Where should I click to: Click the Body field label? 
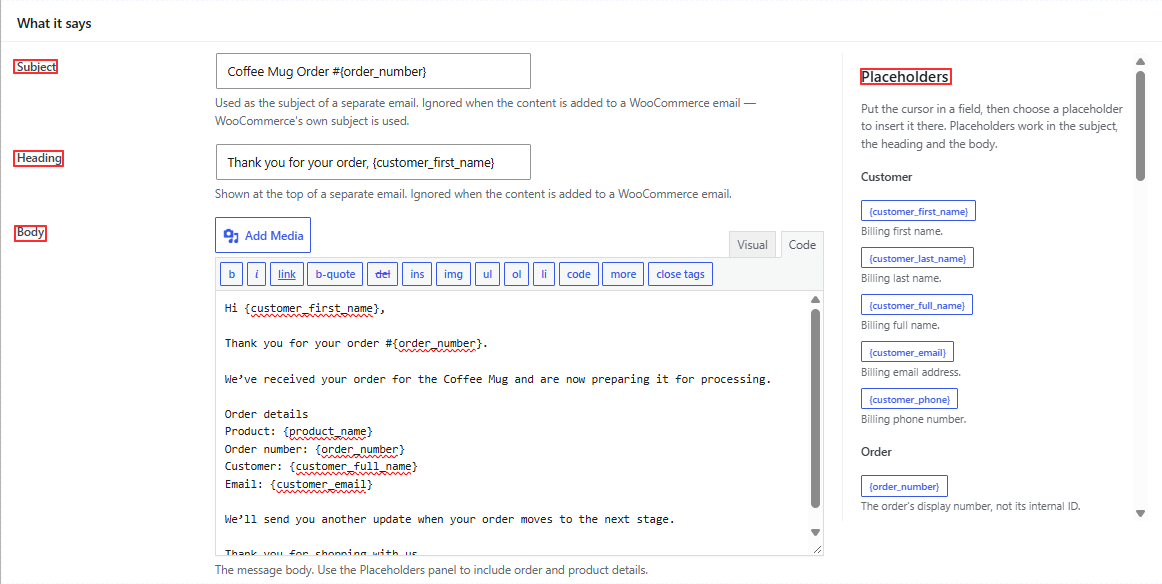30,232
